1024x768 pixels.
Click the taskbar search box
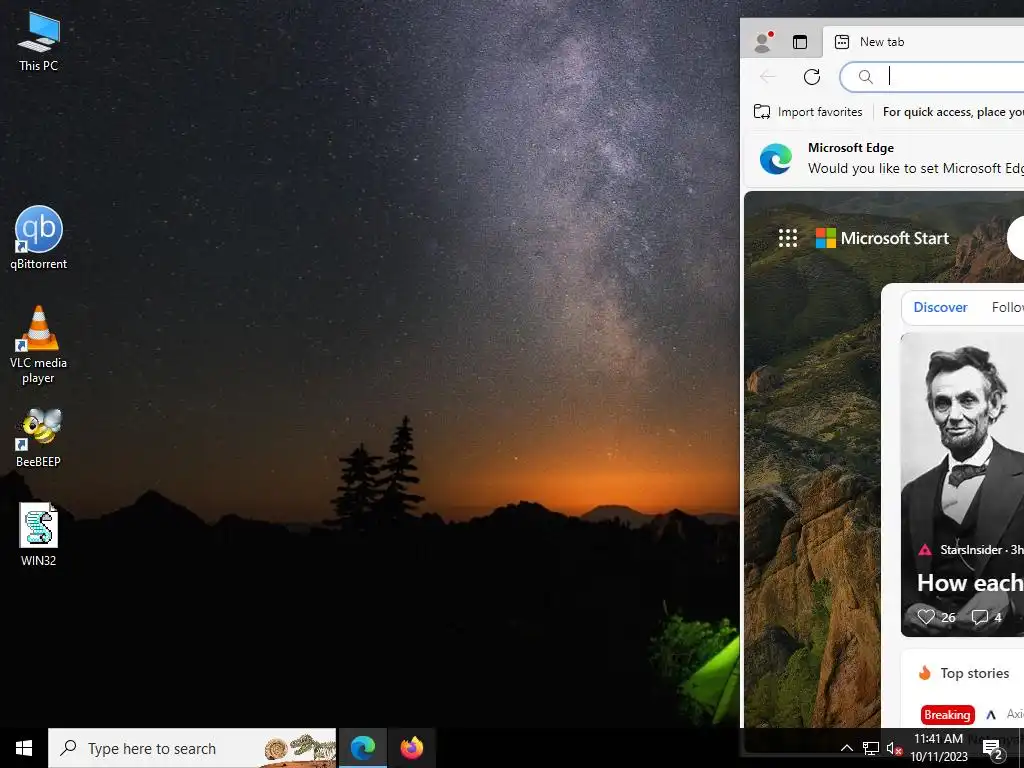click(192, 748)
